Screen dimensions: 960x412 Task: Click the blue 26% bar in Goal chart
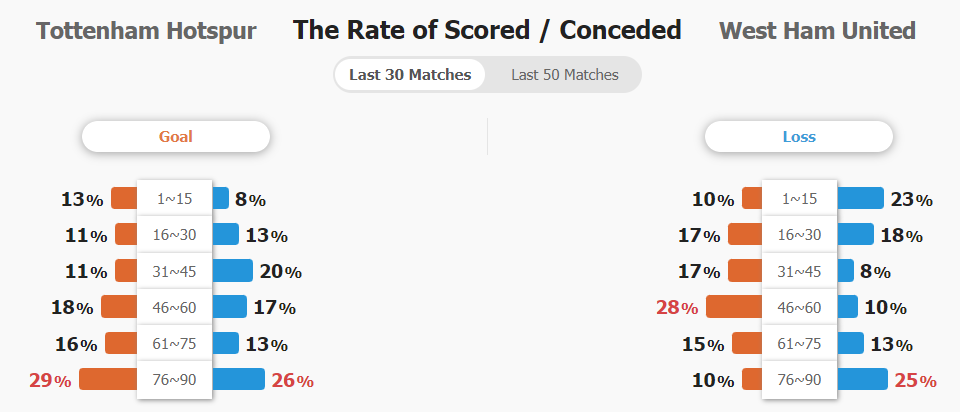point(238,379)
